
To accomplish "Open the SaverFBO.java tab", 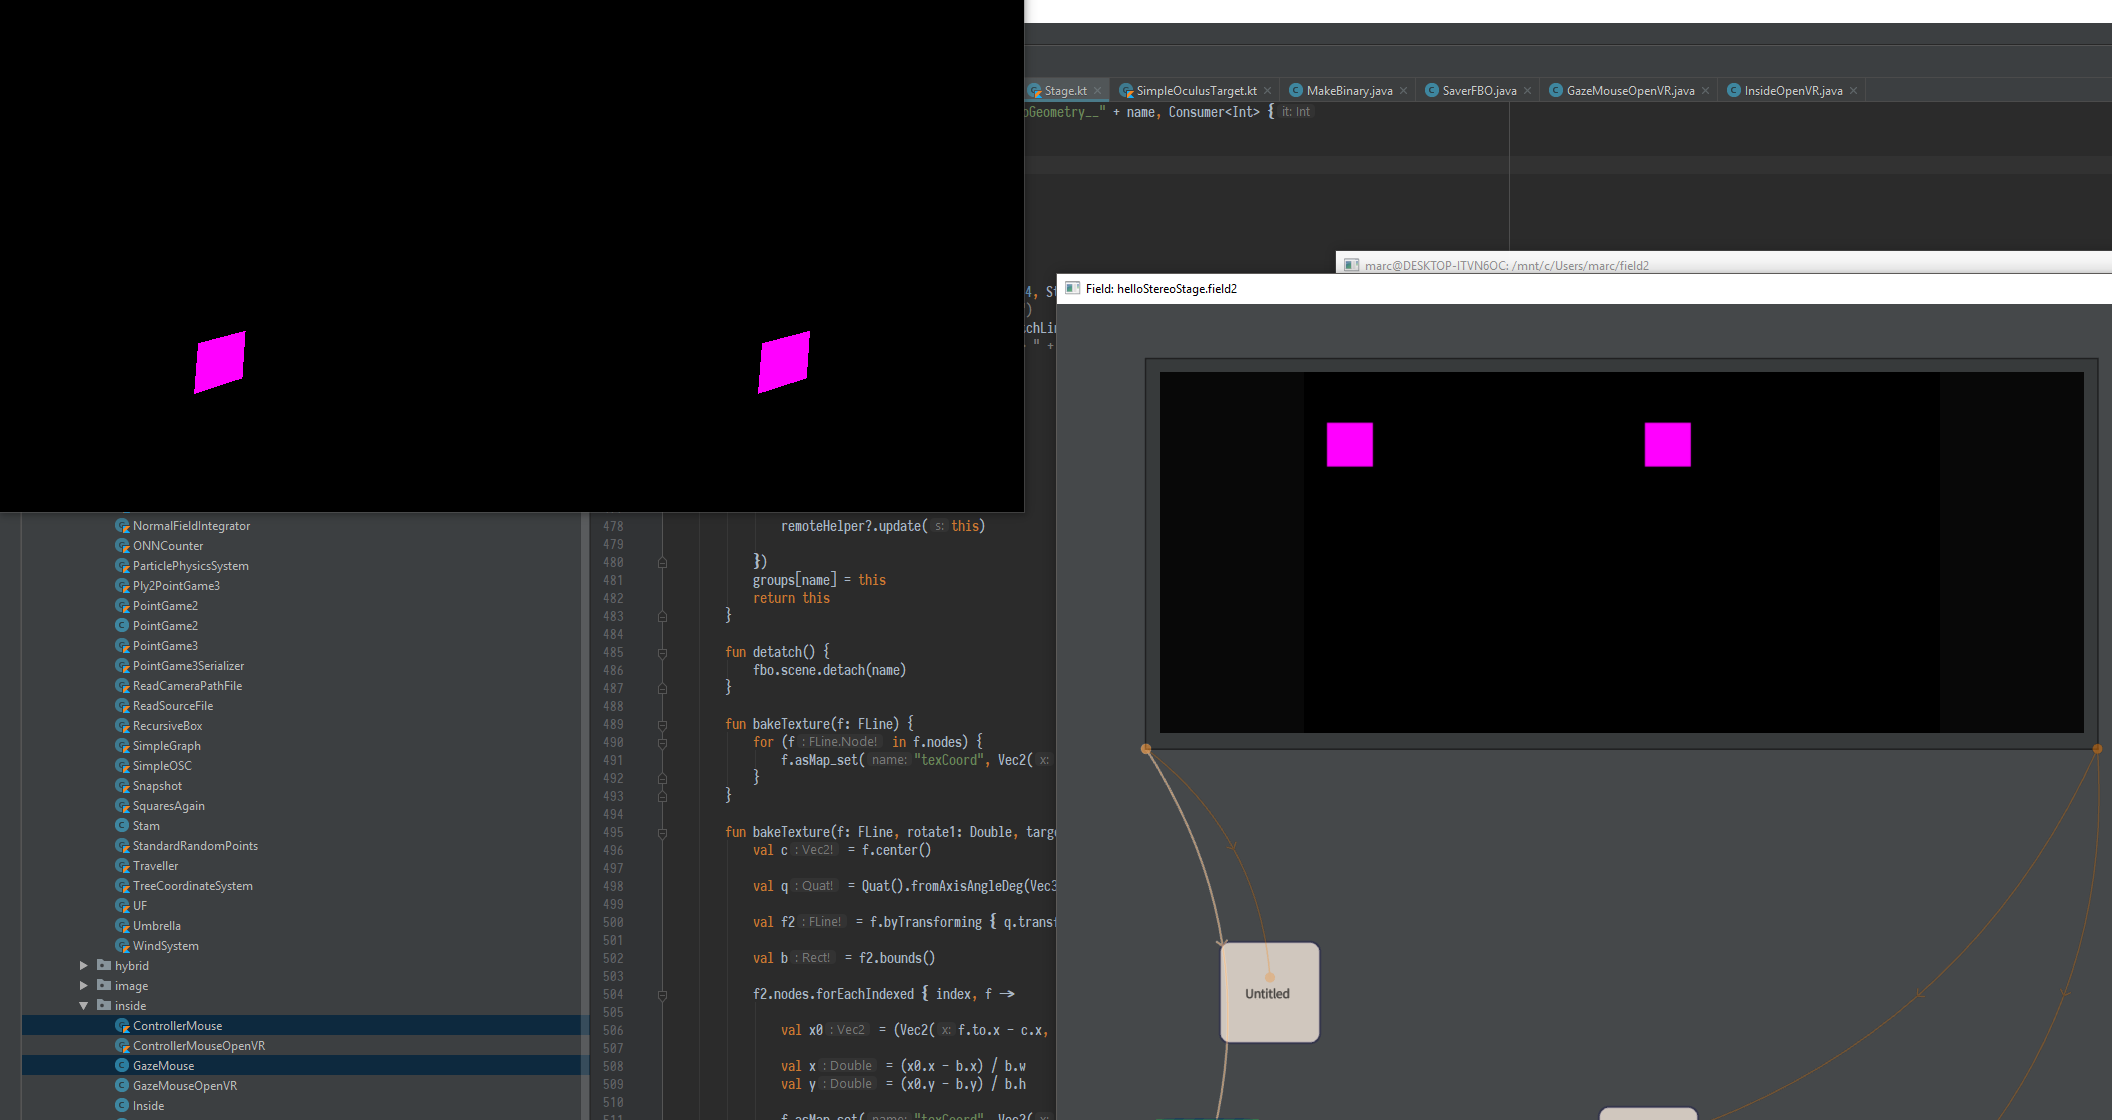I will 1479,91.
